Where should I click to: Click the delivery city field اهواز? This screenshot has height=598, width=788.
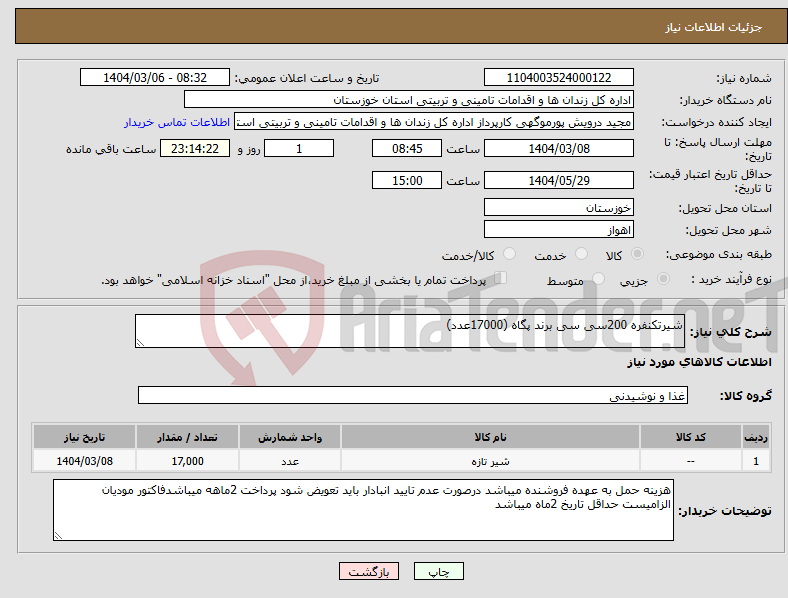558,230
